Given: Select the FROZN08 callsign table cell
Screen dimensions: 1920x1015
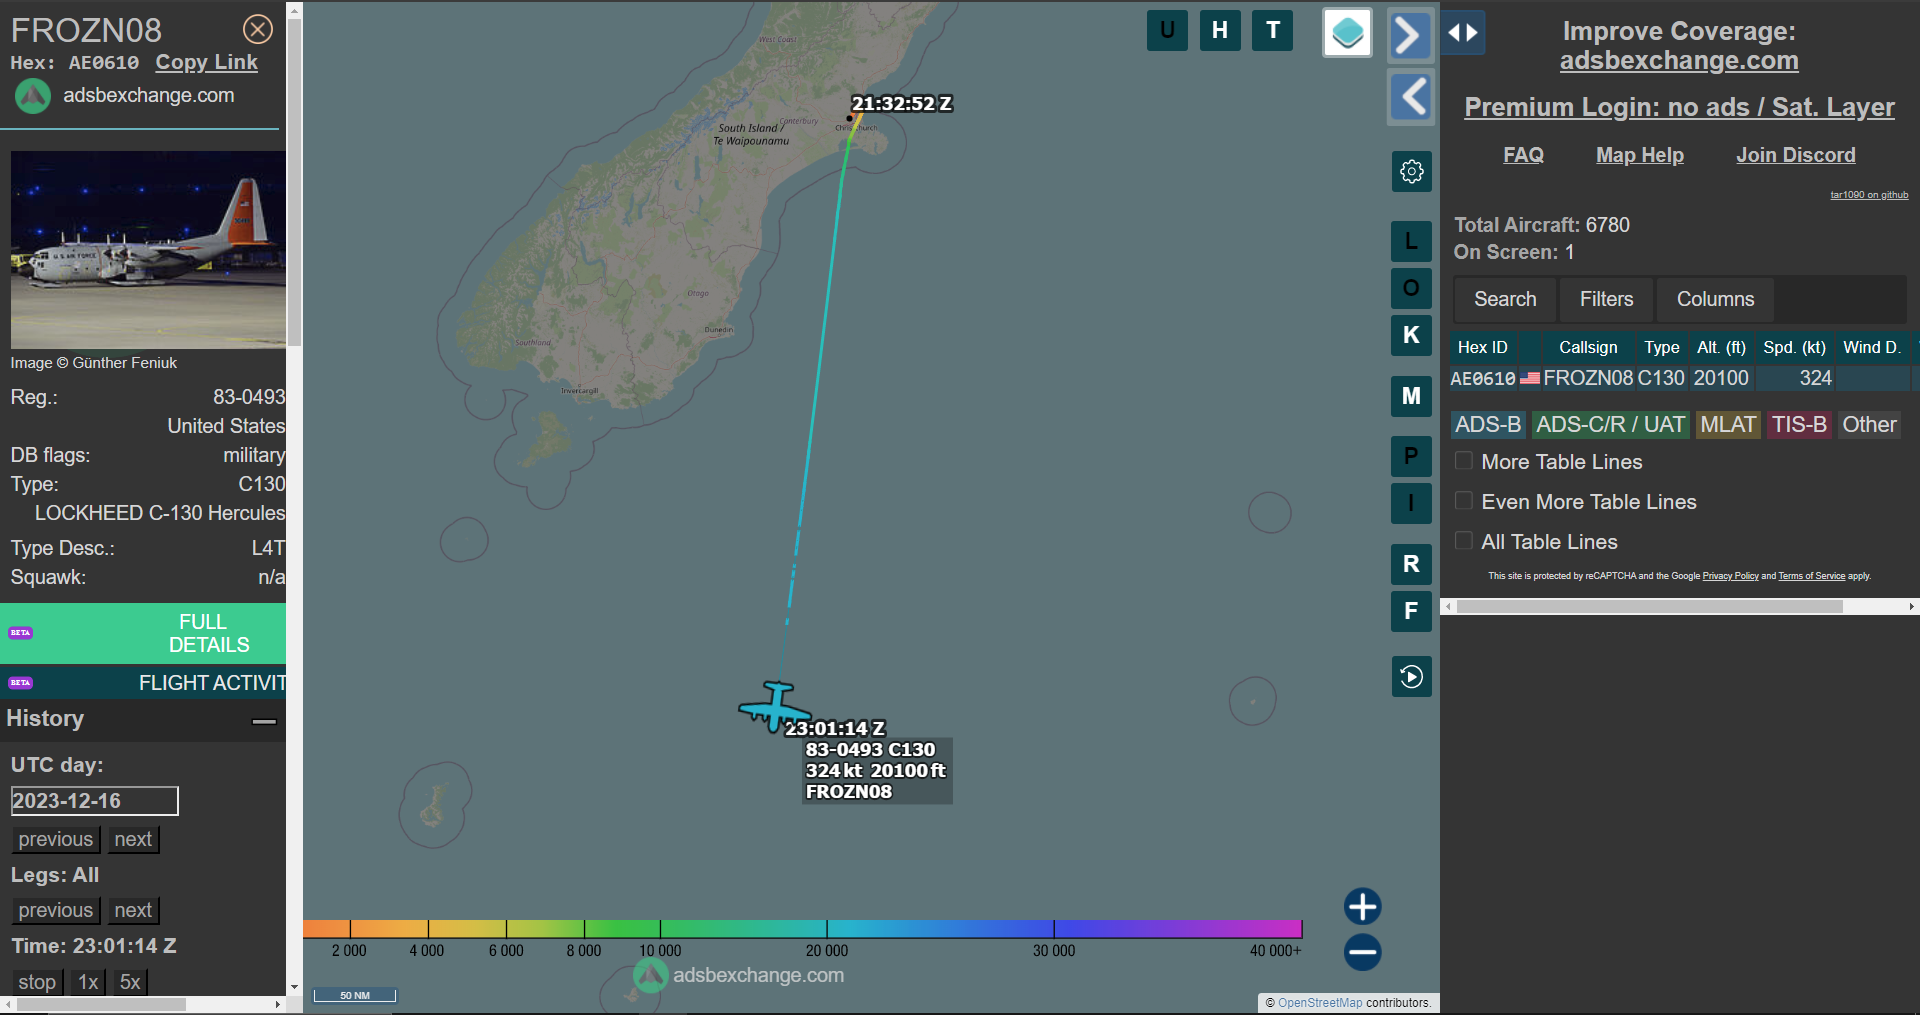Looking at the screenshot, I should pyautogui.click(x=1588, y=379).
